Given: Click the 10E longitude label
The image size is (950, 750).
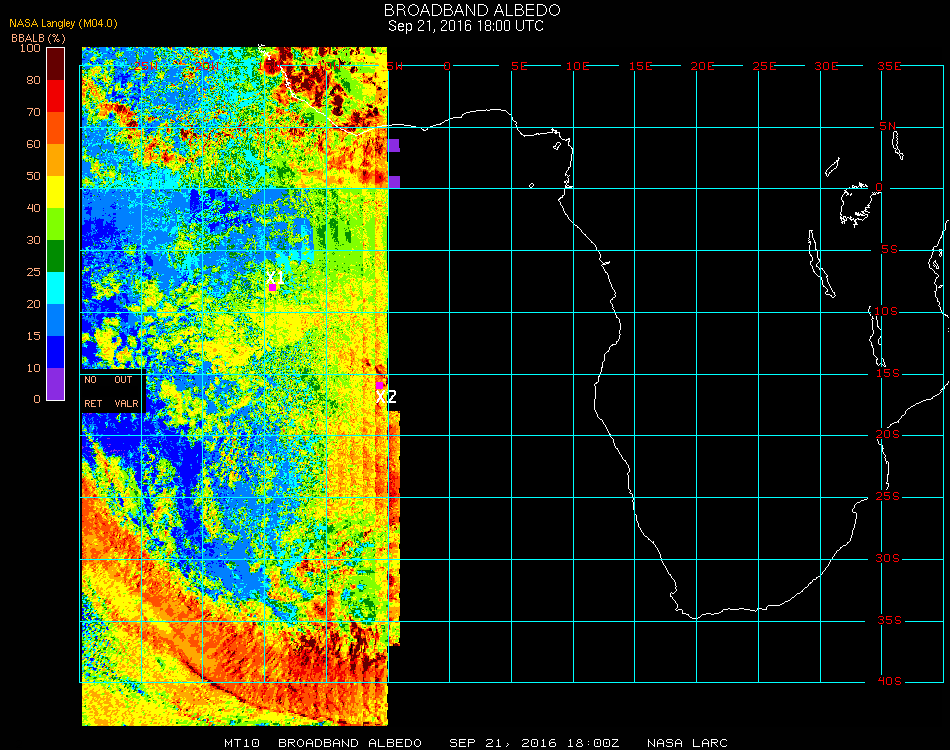Looking at the screenshot, I should tap(577, 66).
